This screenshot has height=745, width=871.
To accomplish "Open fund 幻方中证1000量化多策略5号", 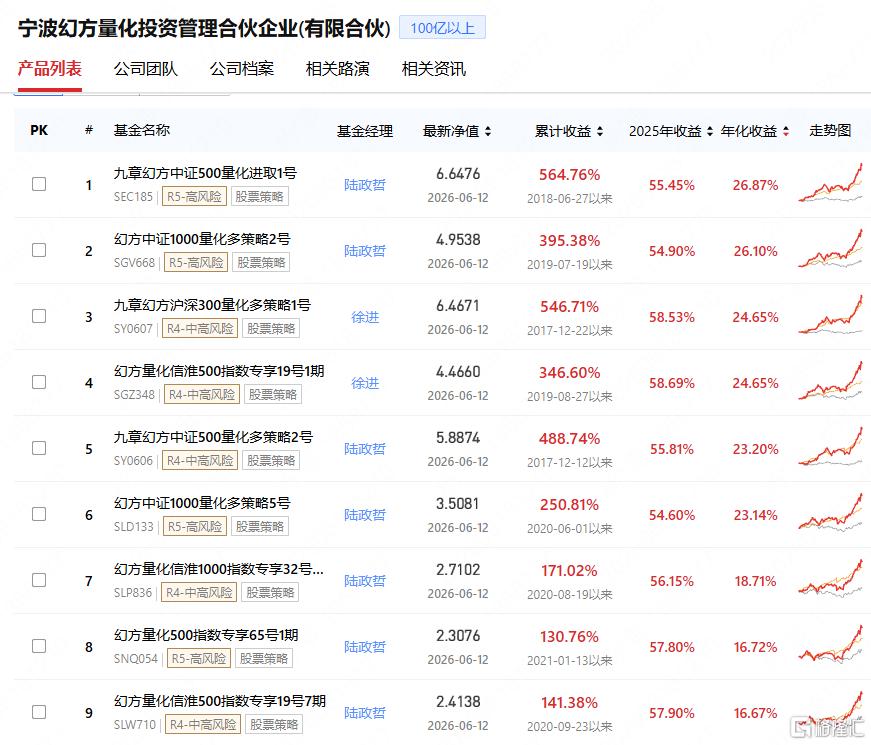I will [202, 504].
